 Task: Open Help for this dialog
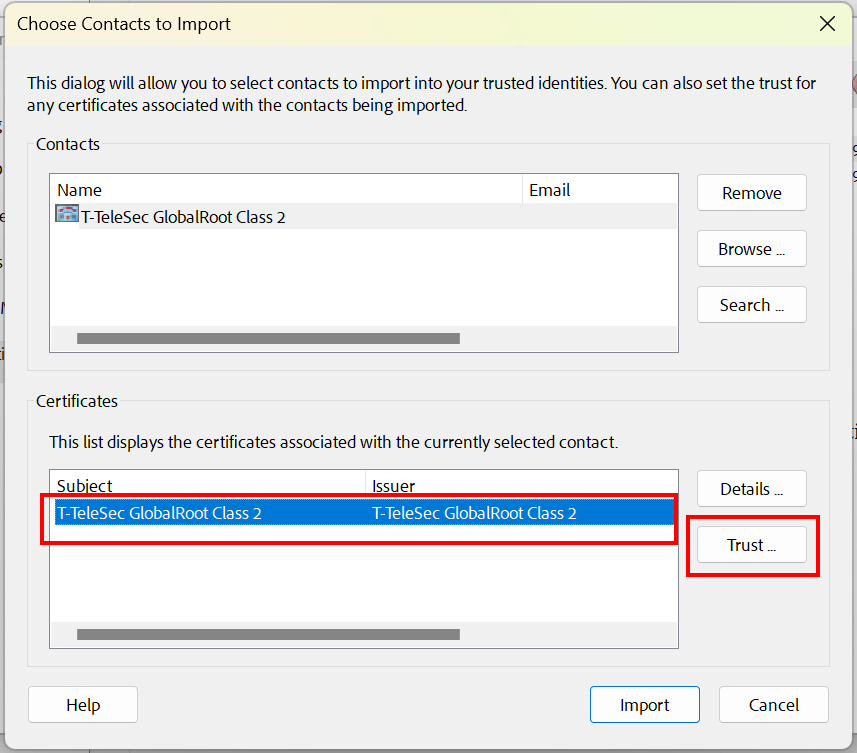tap(82, 704)
